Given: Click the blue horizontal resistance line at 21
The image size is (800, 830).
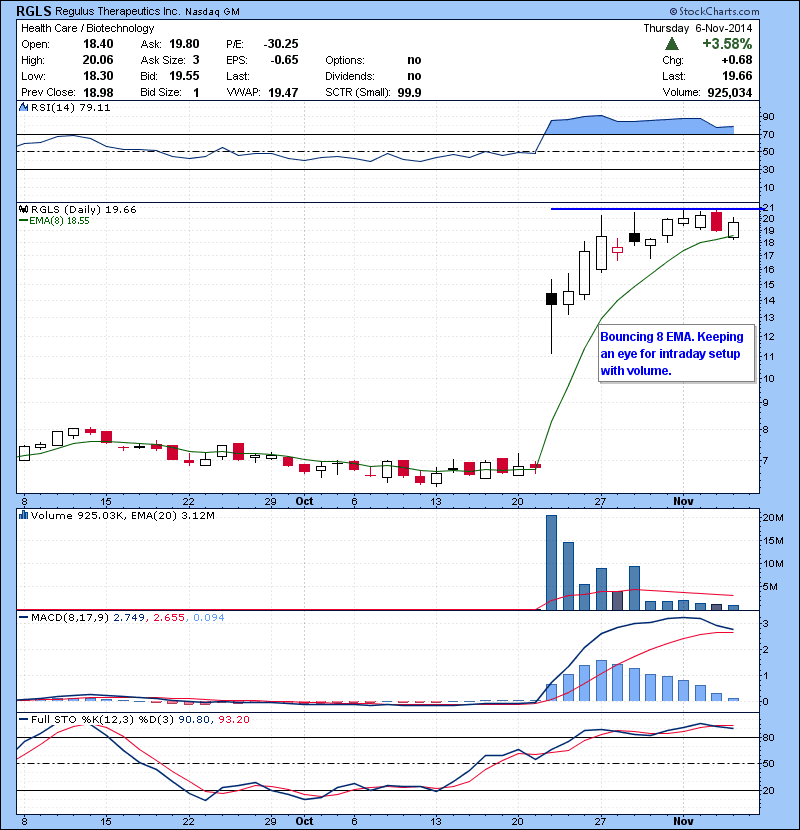Looking at the screenshot, I should coord(657,209).
